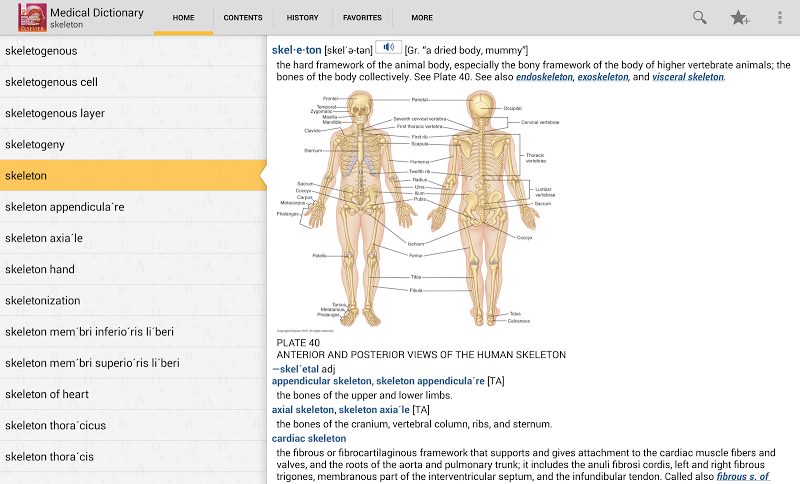Select 'skeletogenous cell' entry

pos(133,82)
